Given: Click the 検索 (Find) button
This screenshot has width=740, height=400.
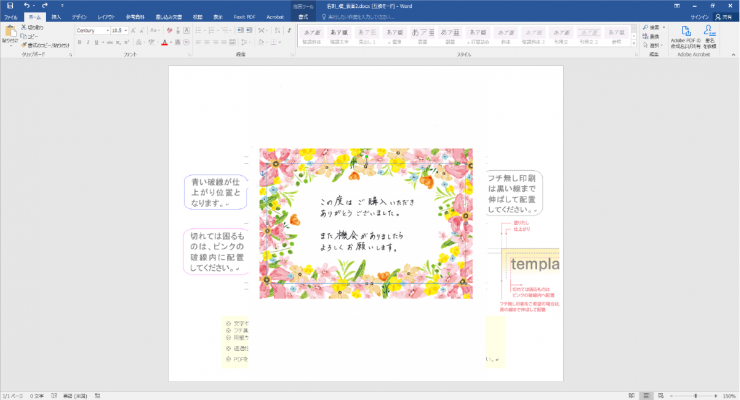Looking at the screenshot, I should [x=654, y=28].
